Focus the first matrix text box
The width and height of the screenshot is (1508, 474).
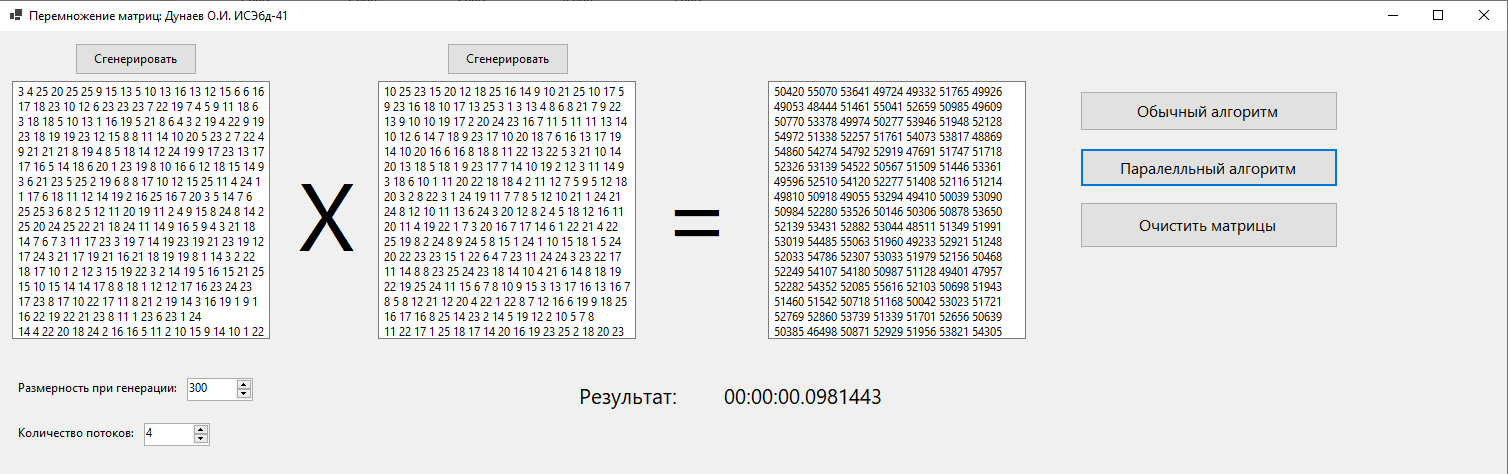pyautogui.click(x=141, y=210)
